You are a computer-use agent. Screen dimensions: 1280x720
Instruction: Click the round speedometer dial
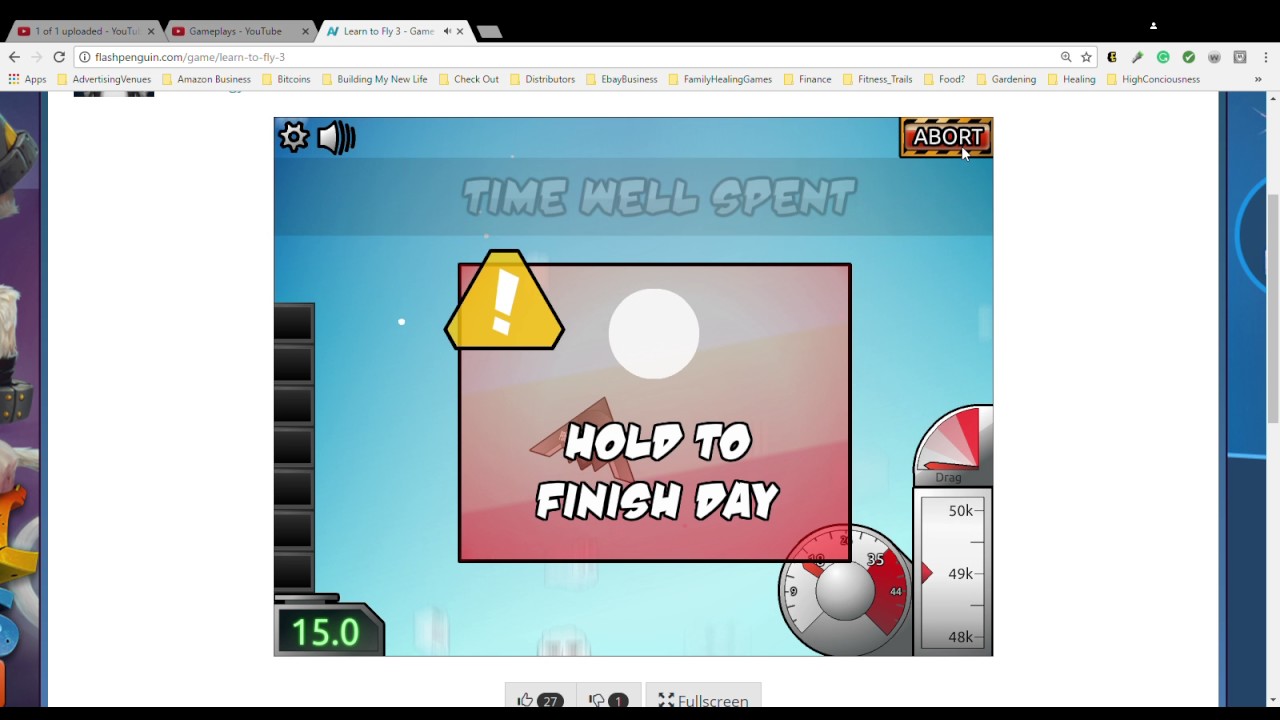[x=845, y=592]
